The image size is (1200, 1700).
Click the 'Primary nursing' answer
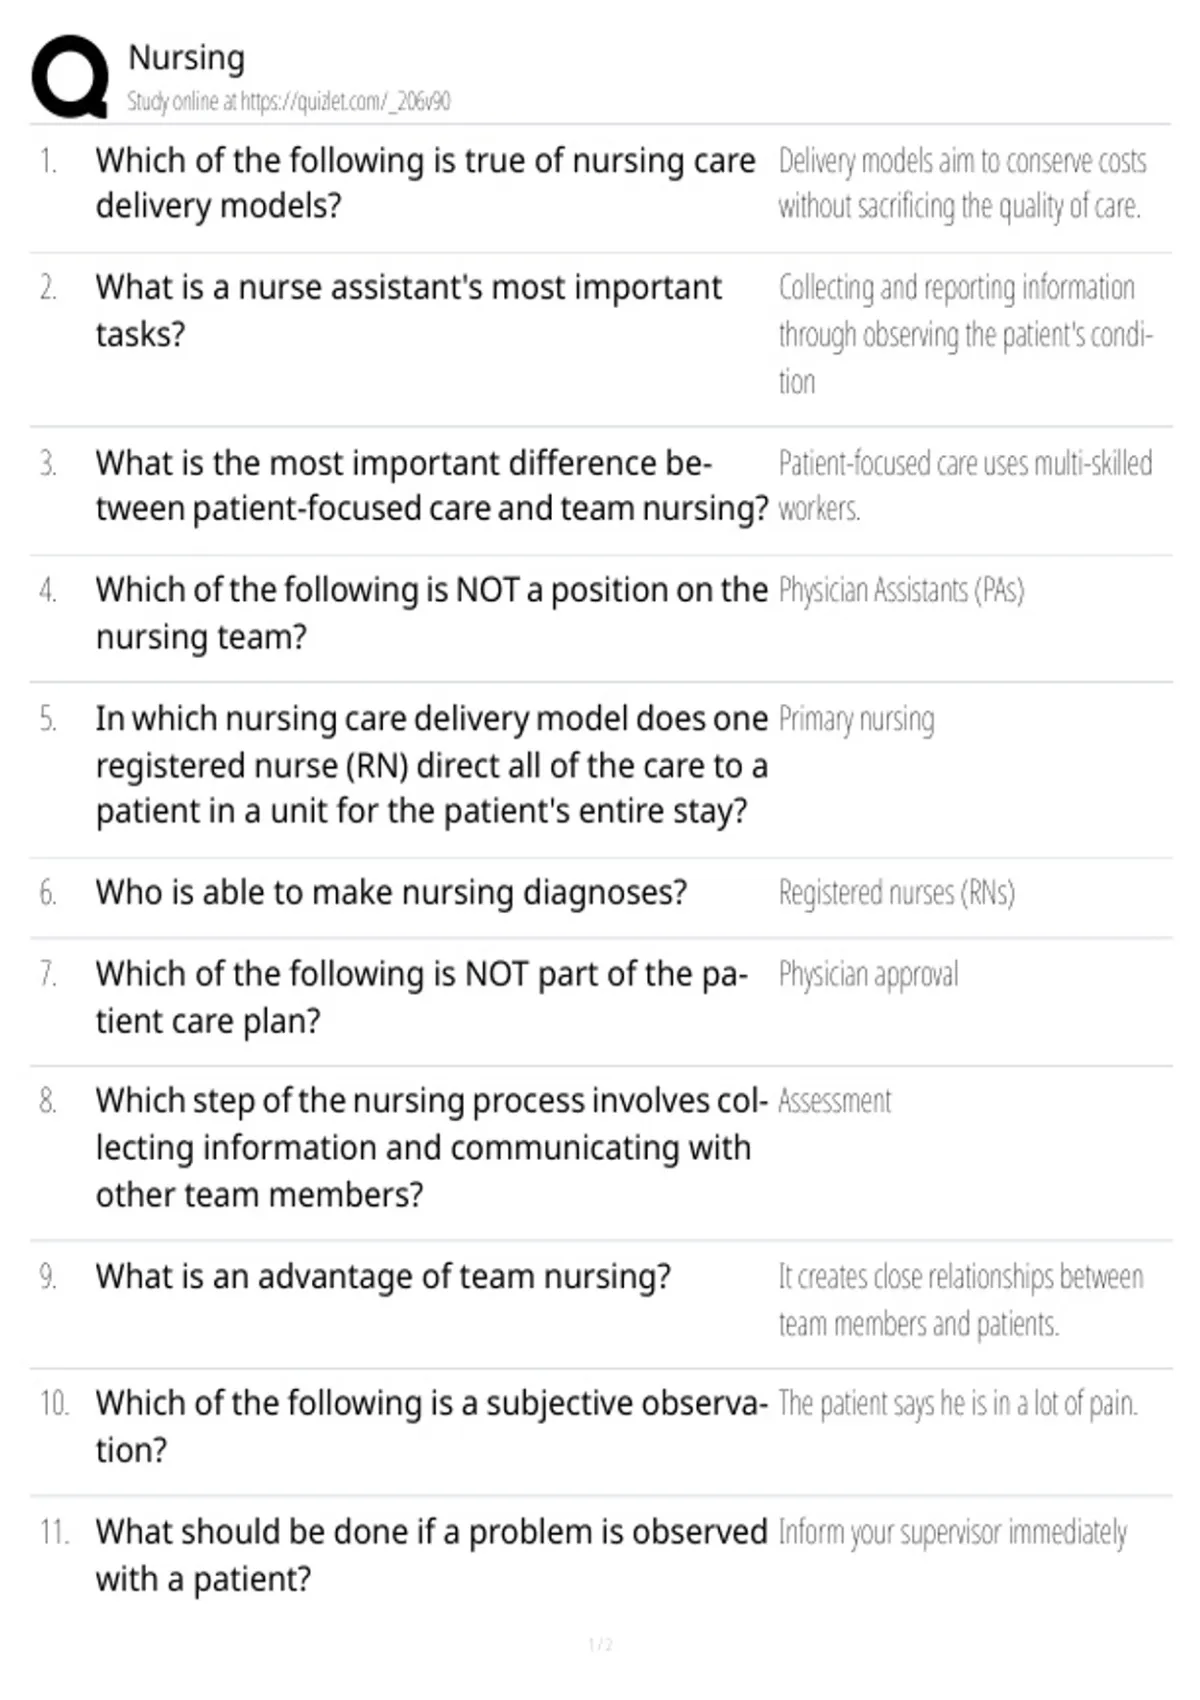pos(856,720)
